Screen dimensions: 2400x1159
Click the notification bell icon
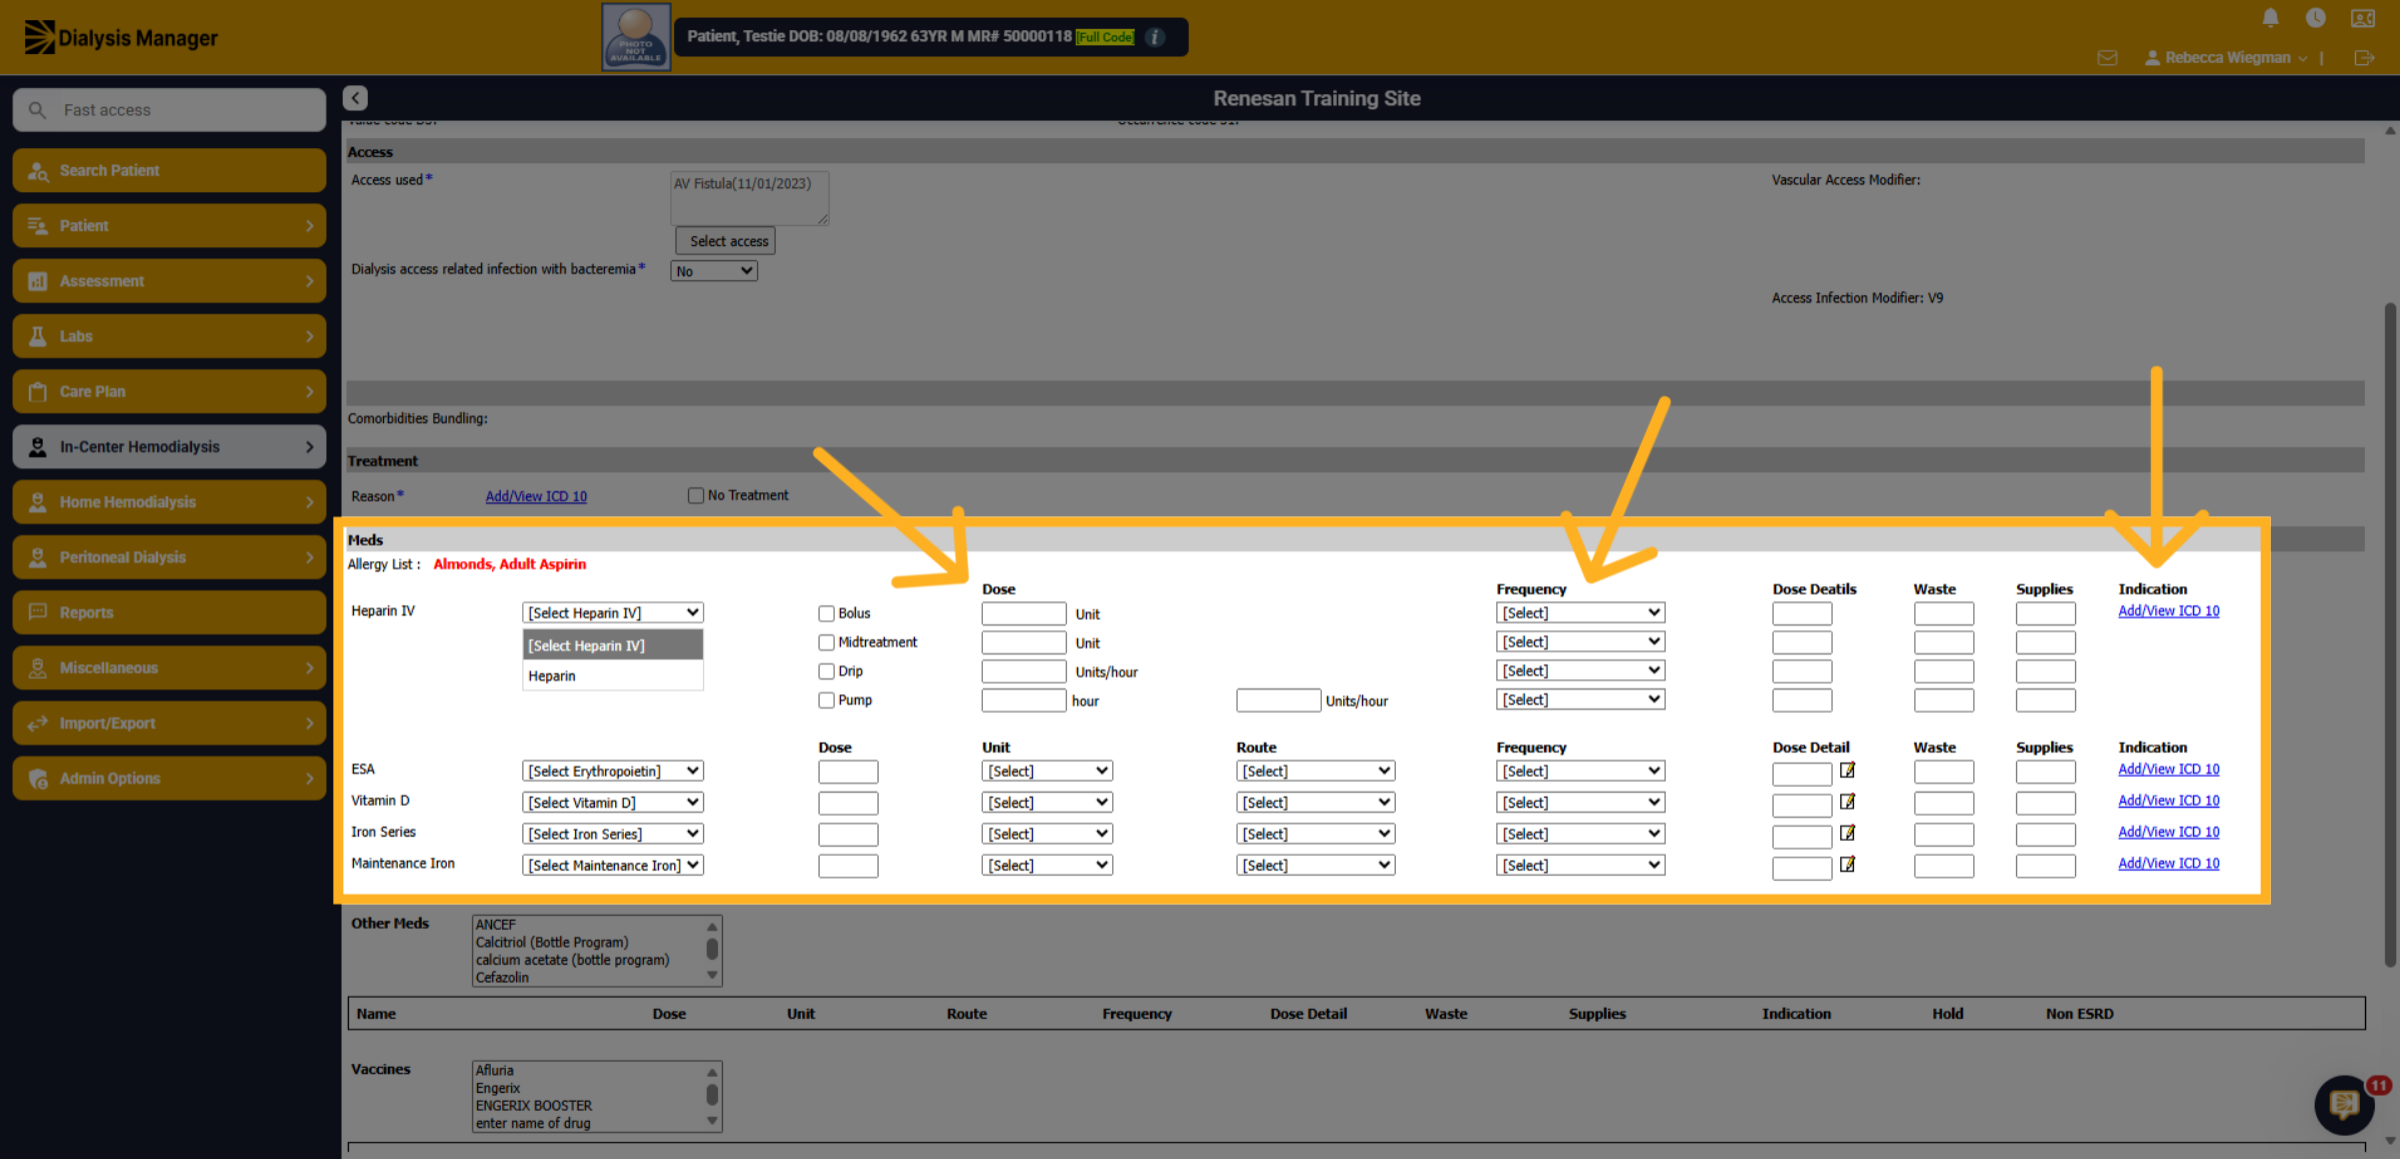pos(2270,18)
